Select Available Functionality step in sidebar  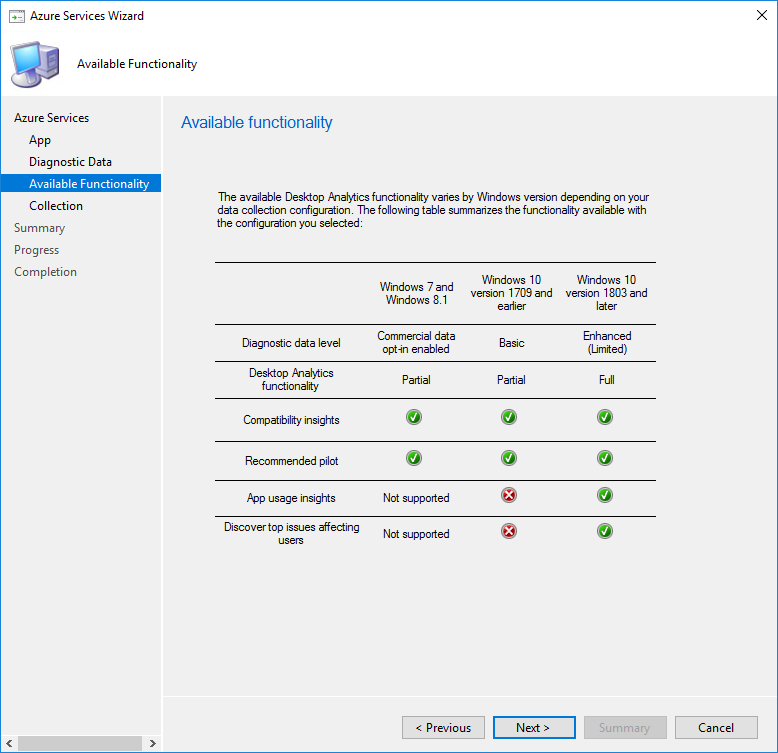[81, 183]
